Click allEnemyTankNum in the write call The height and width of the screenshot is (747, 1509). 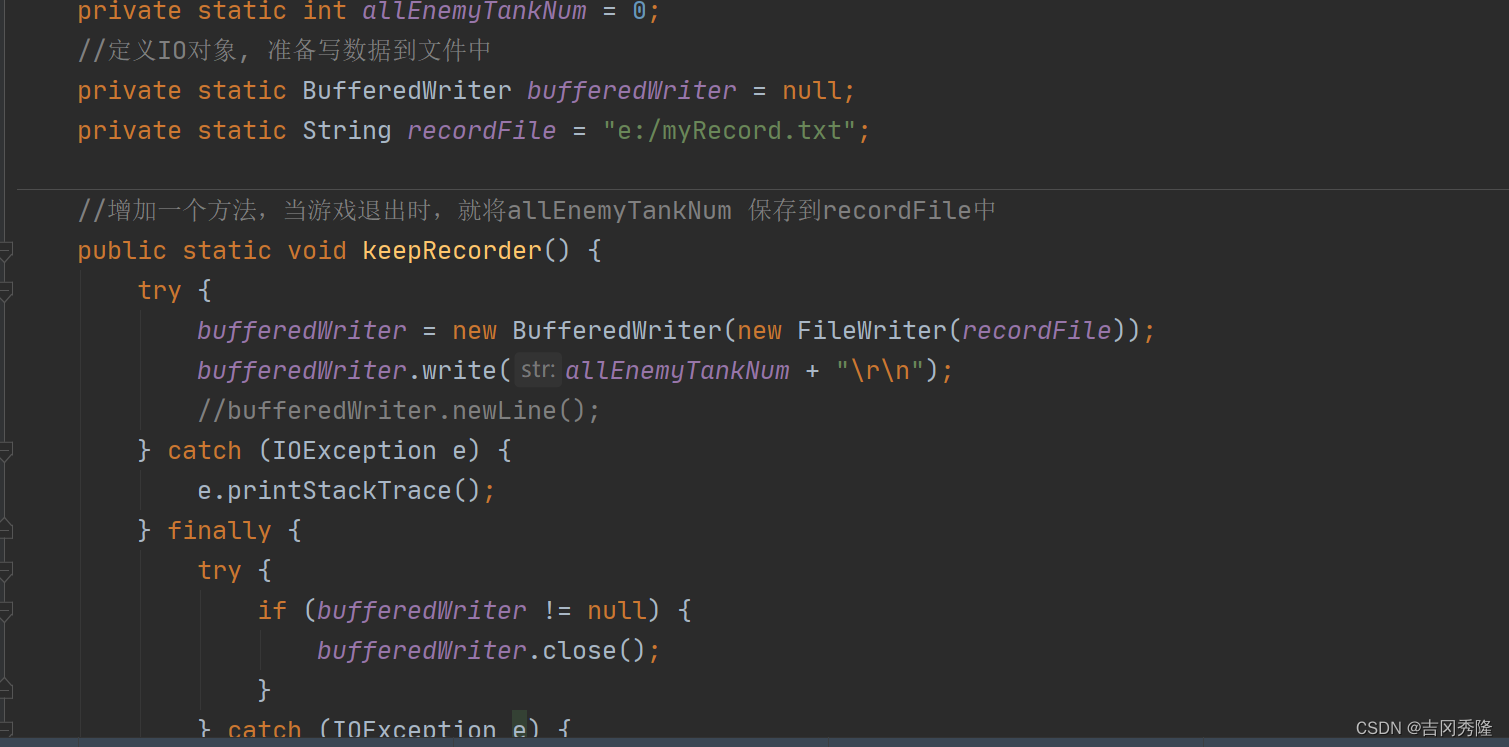coord(677,370)
